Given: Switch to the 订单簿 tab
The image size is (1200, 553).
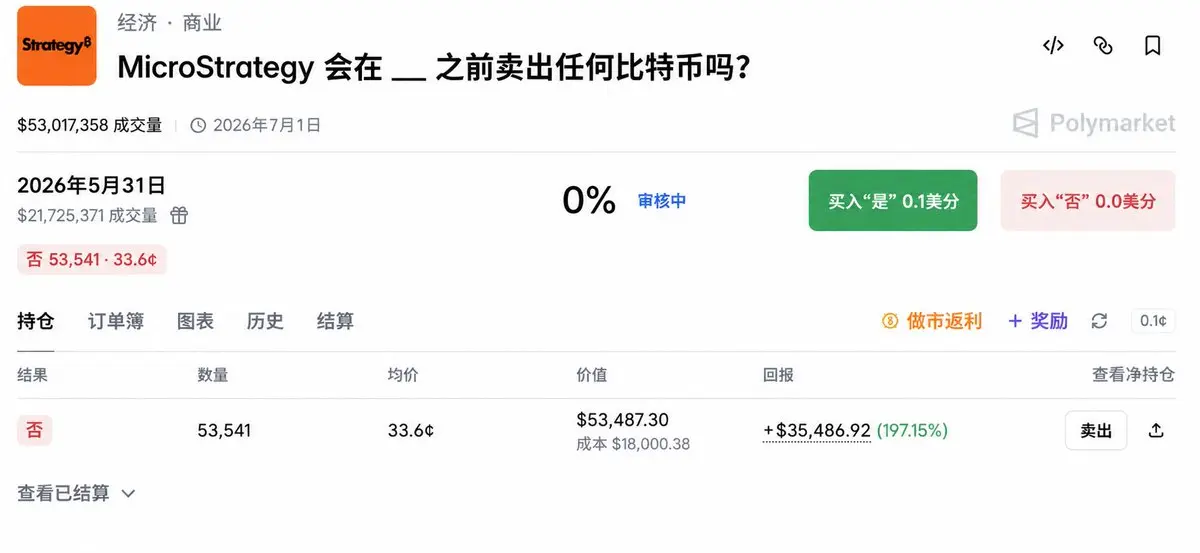Looking at the screenshot, I should coord(116,321).
